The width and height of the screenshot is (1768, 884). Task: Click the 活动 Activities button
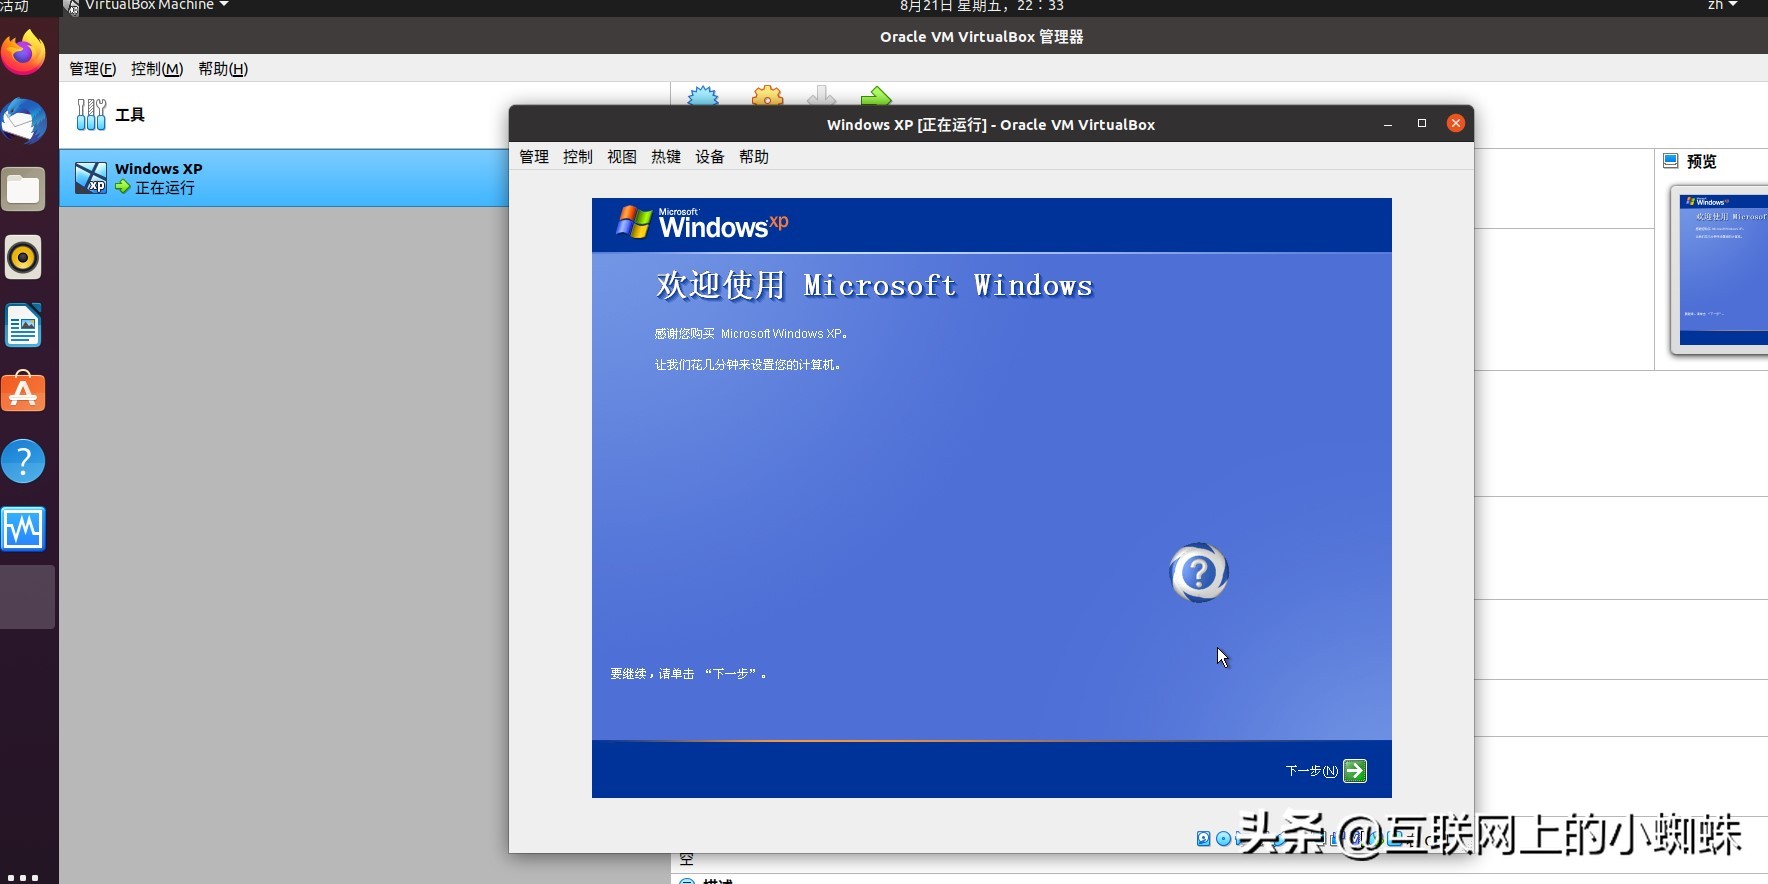pyautogui.click(x=14, y=6)
